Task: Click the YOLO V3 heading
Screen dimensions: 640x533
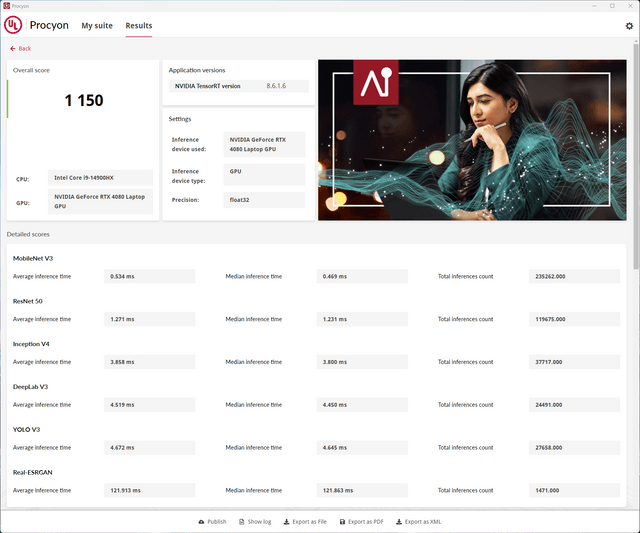Action: 27,430
